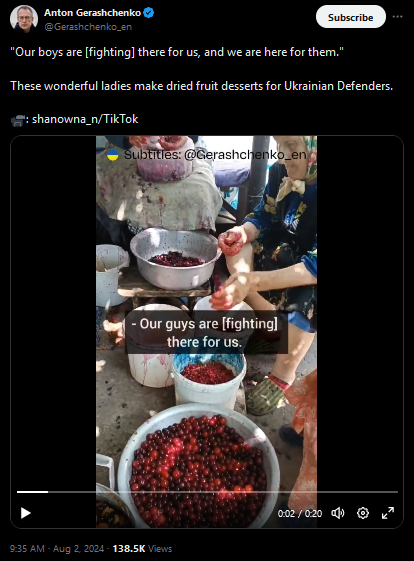Click the Ukrainian flag subtitles watermark
Viewport: 414px width, 561px height.
tap(207, 155)
